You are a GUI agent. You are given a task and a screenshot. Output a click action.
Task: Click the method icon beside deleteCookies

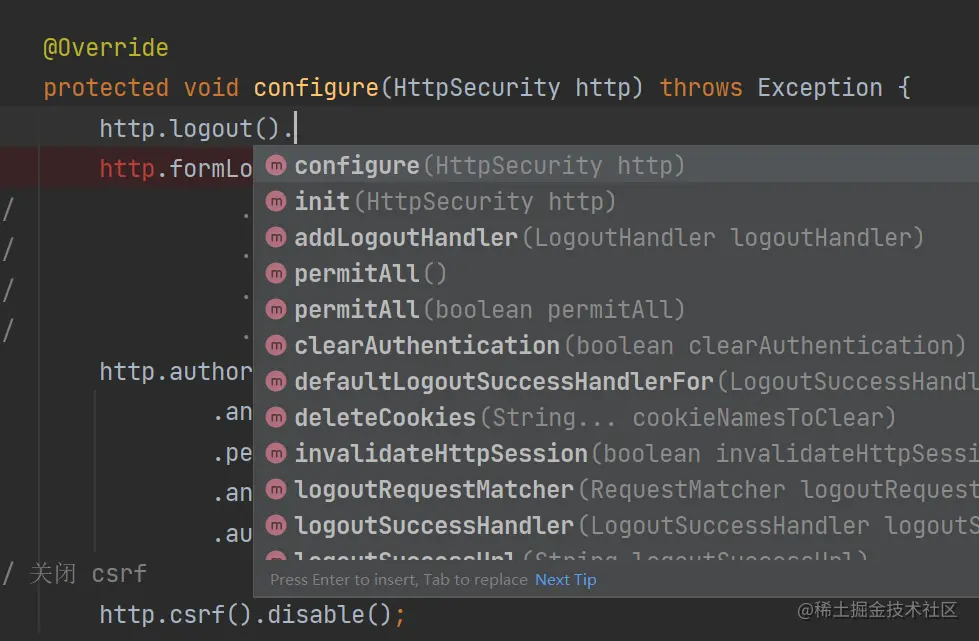tap(275, 418)
